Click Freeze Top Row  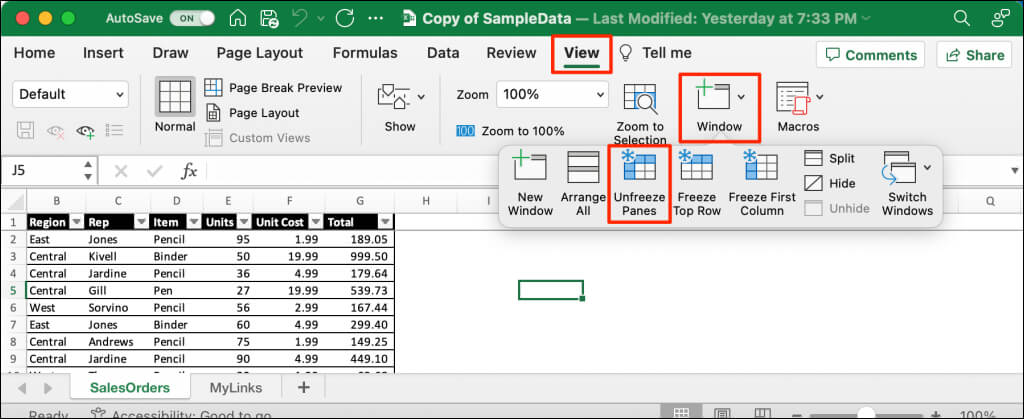coord(697,183)
